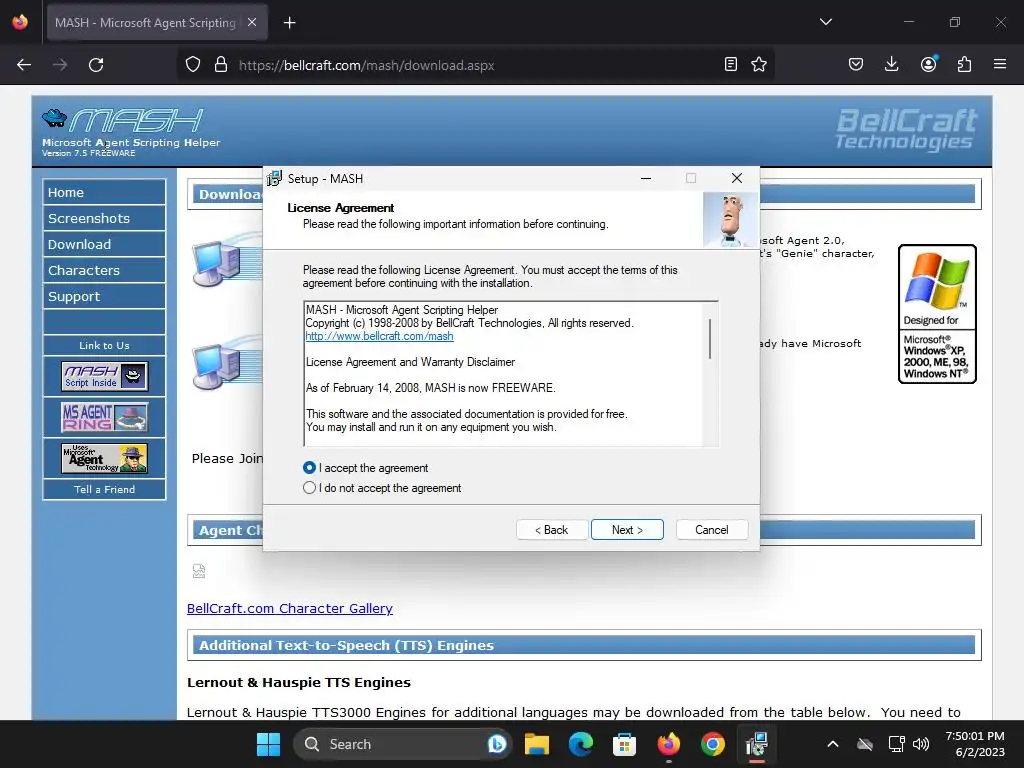The image size is (1024, 768).
Task: Toggle reader view icon
Action: tap(731, 64)
